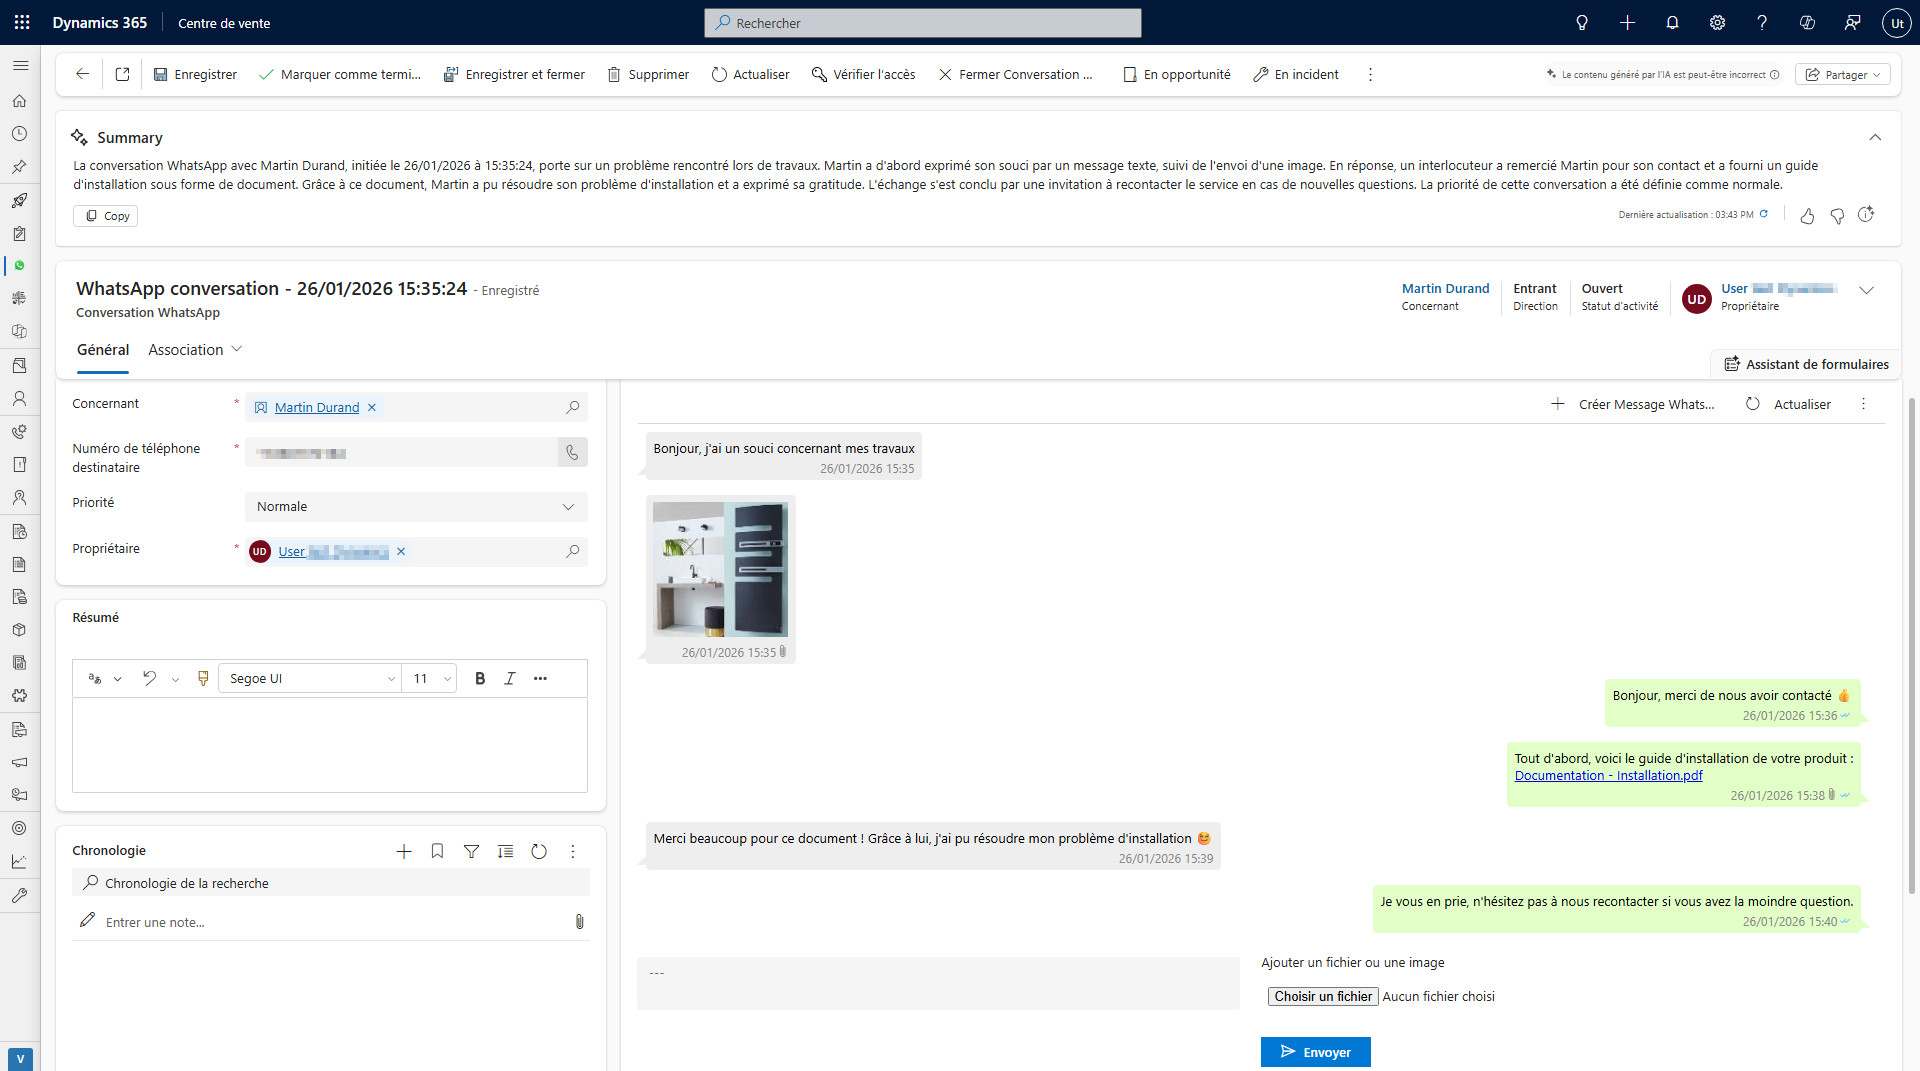Click the phone call icon beside number field
Image resolution: width=1920 pixels, height=1071 pixels.
click(x=572, y=453)
